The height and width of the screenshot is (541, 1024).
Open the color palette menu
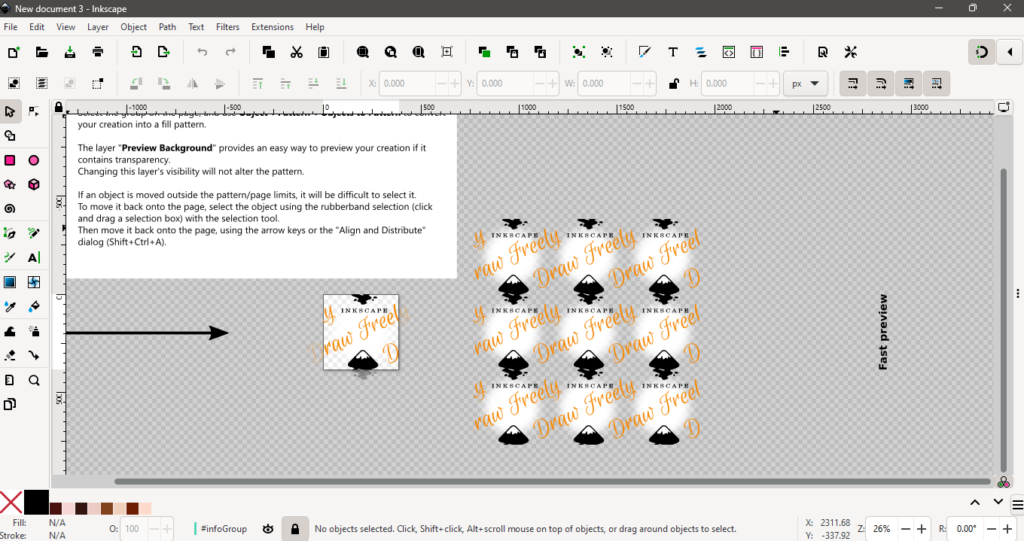(x=1017, y=504)
